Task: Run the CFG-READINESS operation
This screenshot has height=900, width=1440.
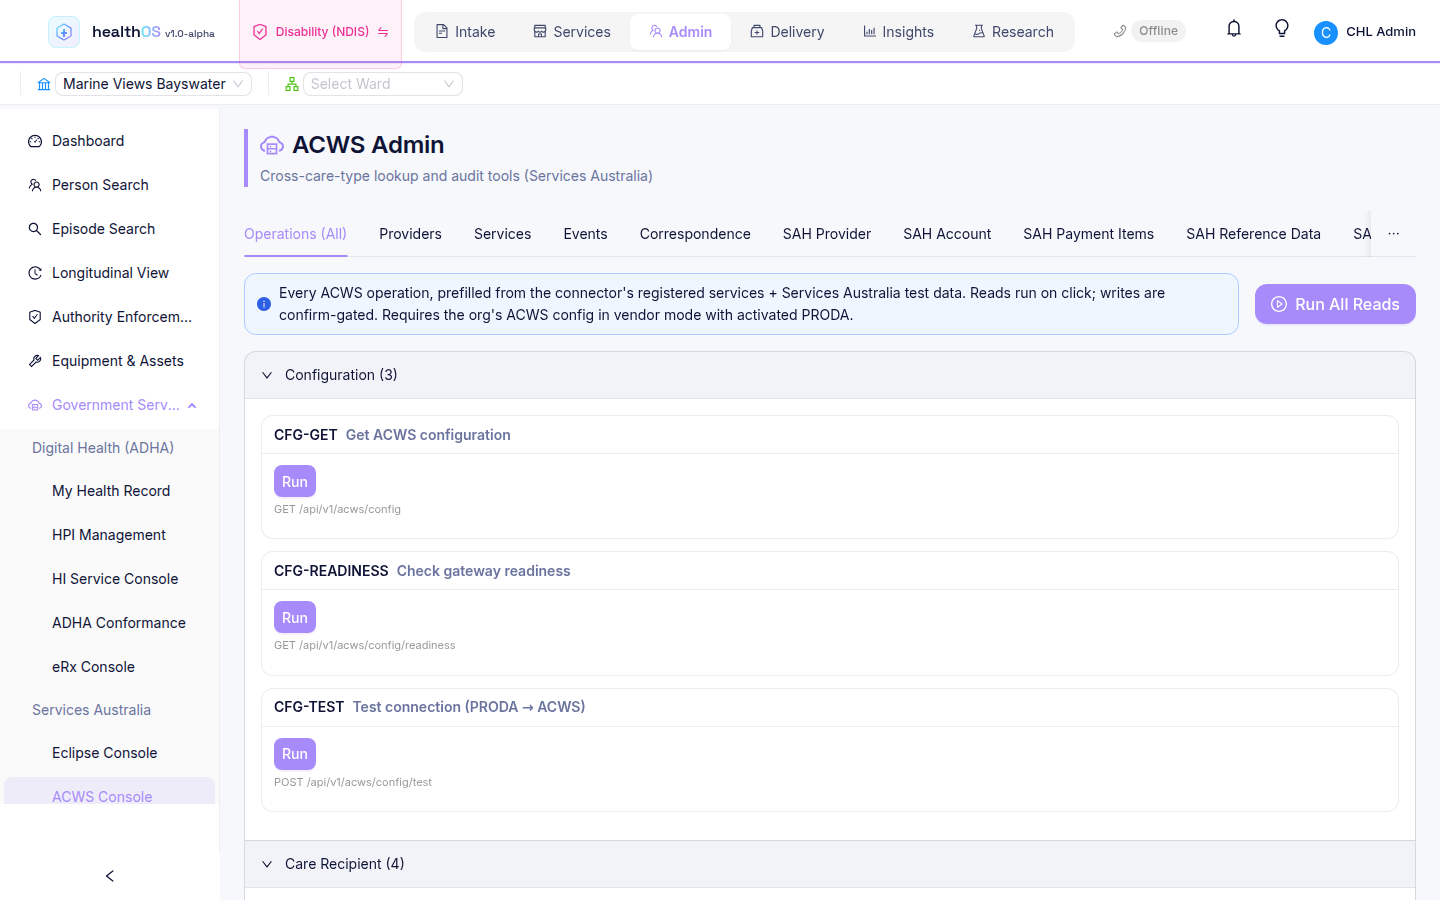Action: point(295,617)
